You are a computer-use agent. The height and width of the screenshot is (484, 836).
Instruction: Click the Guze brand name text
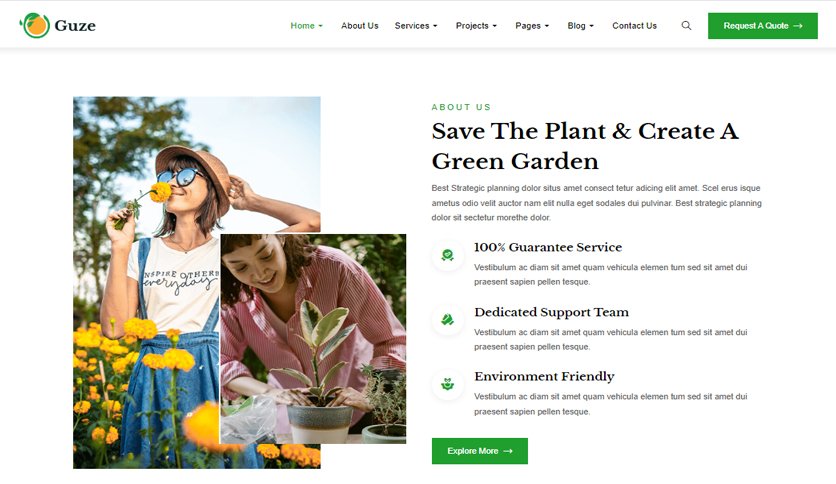pyautogui.click(x=75, y=26)
